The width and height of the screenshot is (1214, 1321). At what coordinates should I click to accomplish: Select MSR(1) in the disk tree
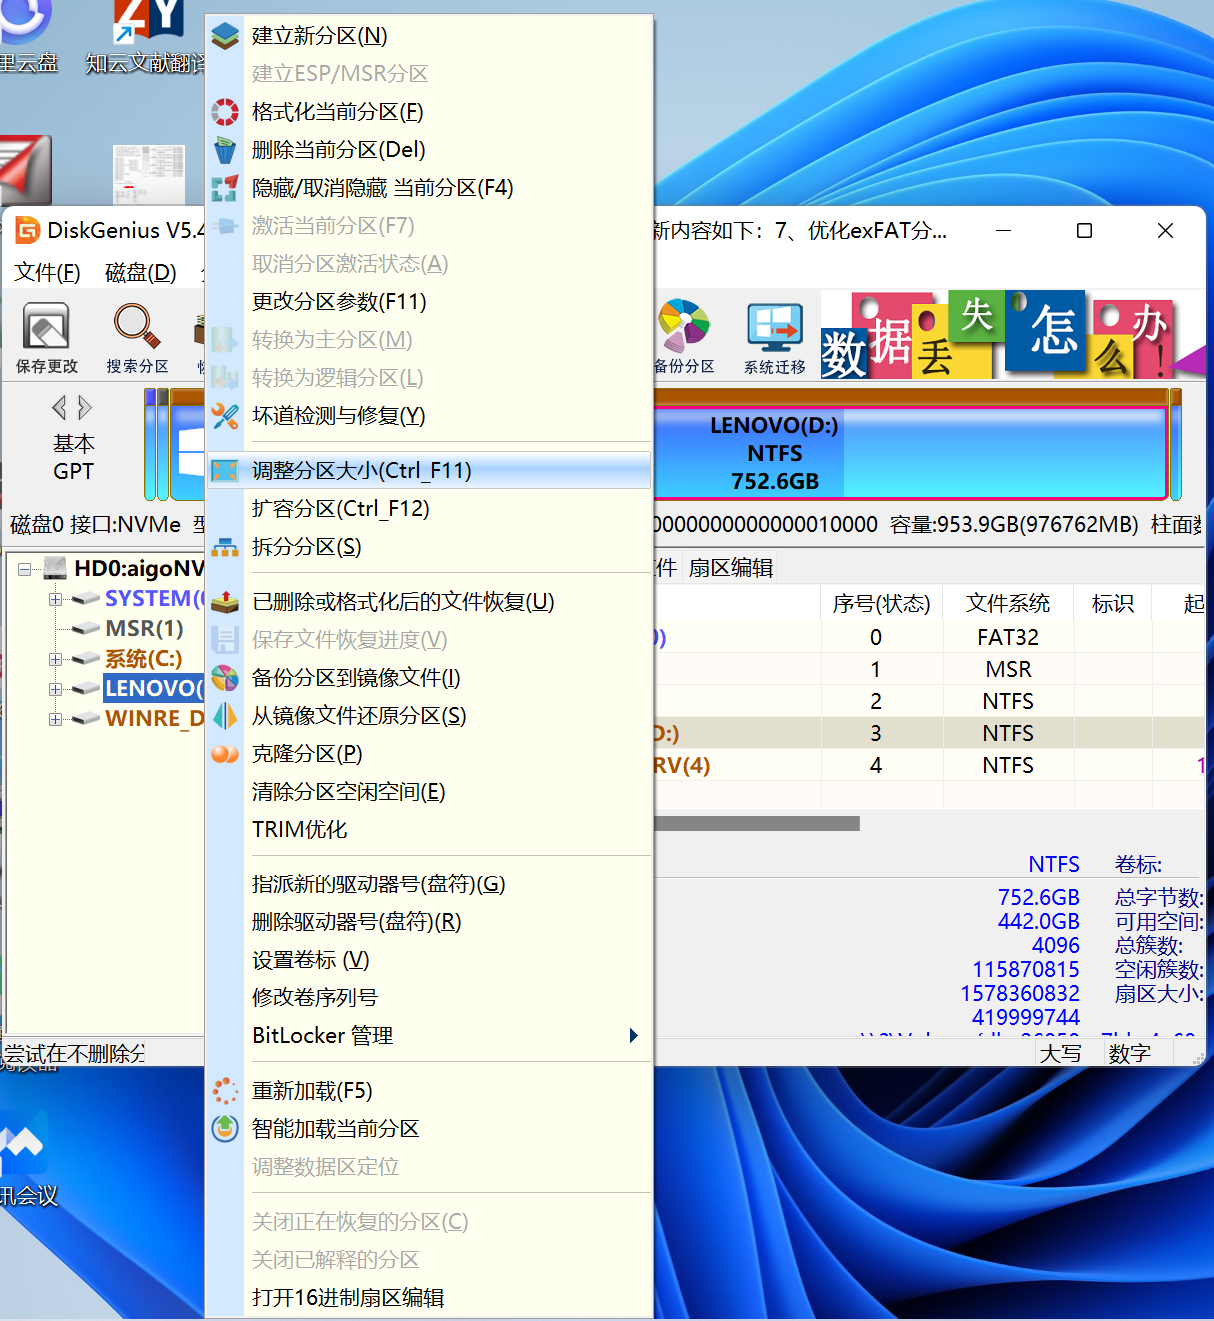click(x=144, y=629)
